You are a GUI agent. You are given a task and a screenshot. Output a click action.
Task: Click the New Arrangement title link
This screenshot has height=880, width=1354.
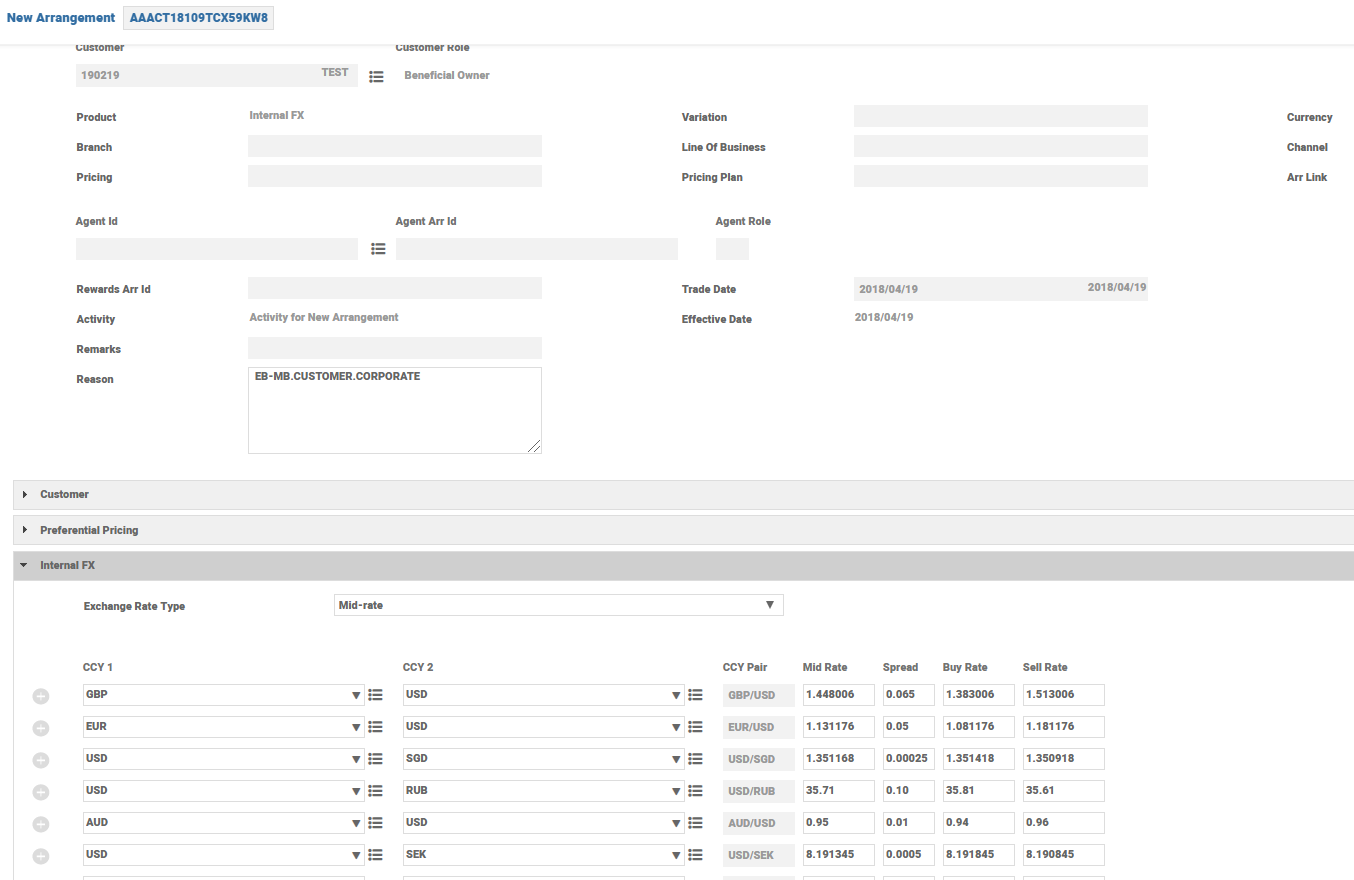(x=60, y=18)
